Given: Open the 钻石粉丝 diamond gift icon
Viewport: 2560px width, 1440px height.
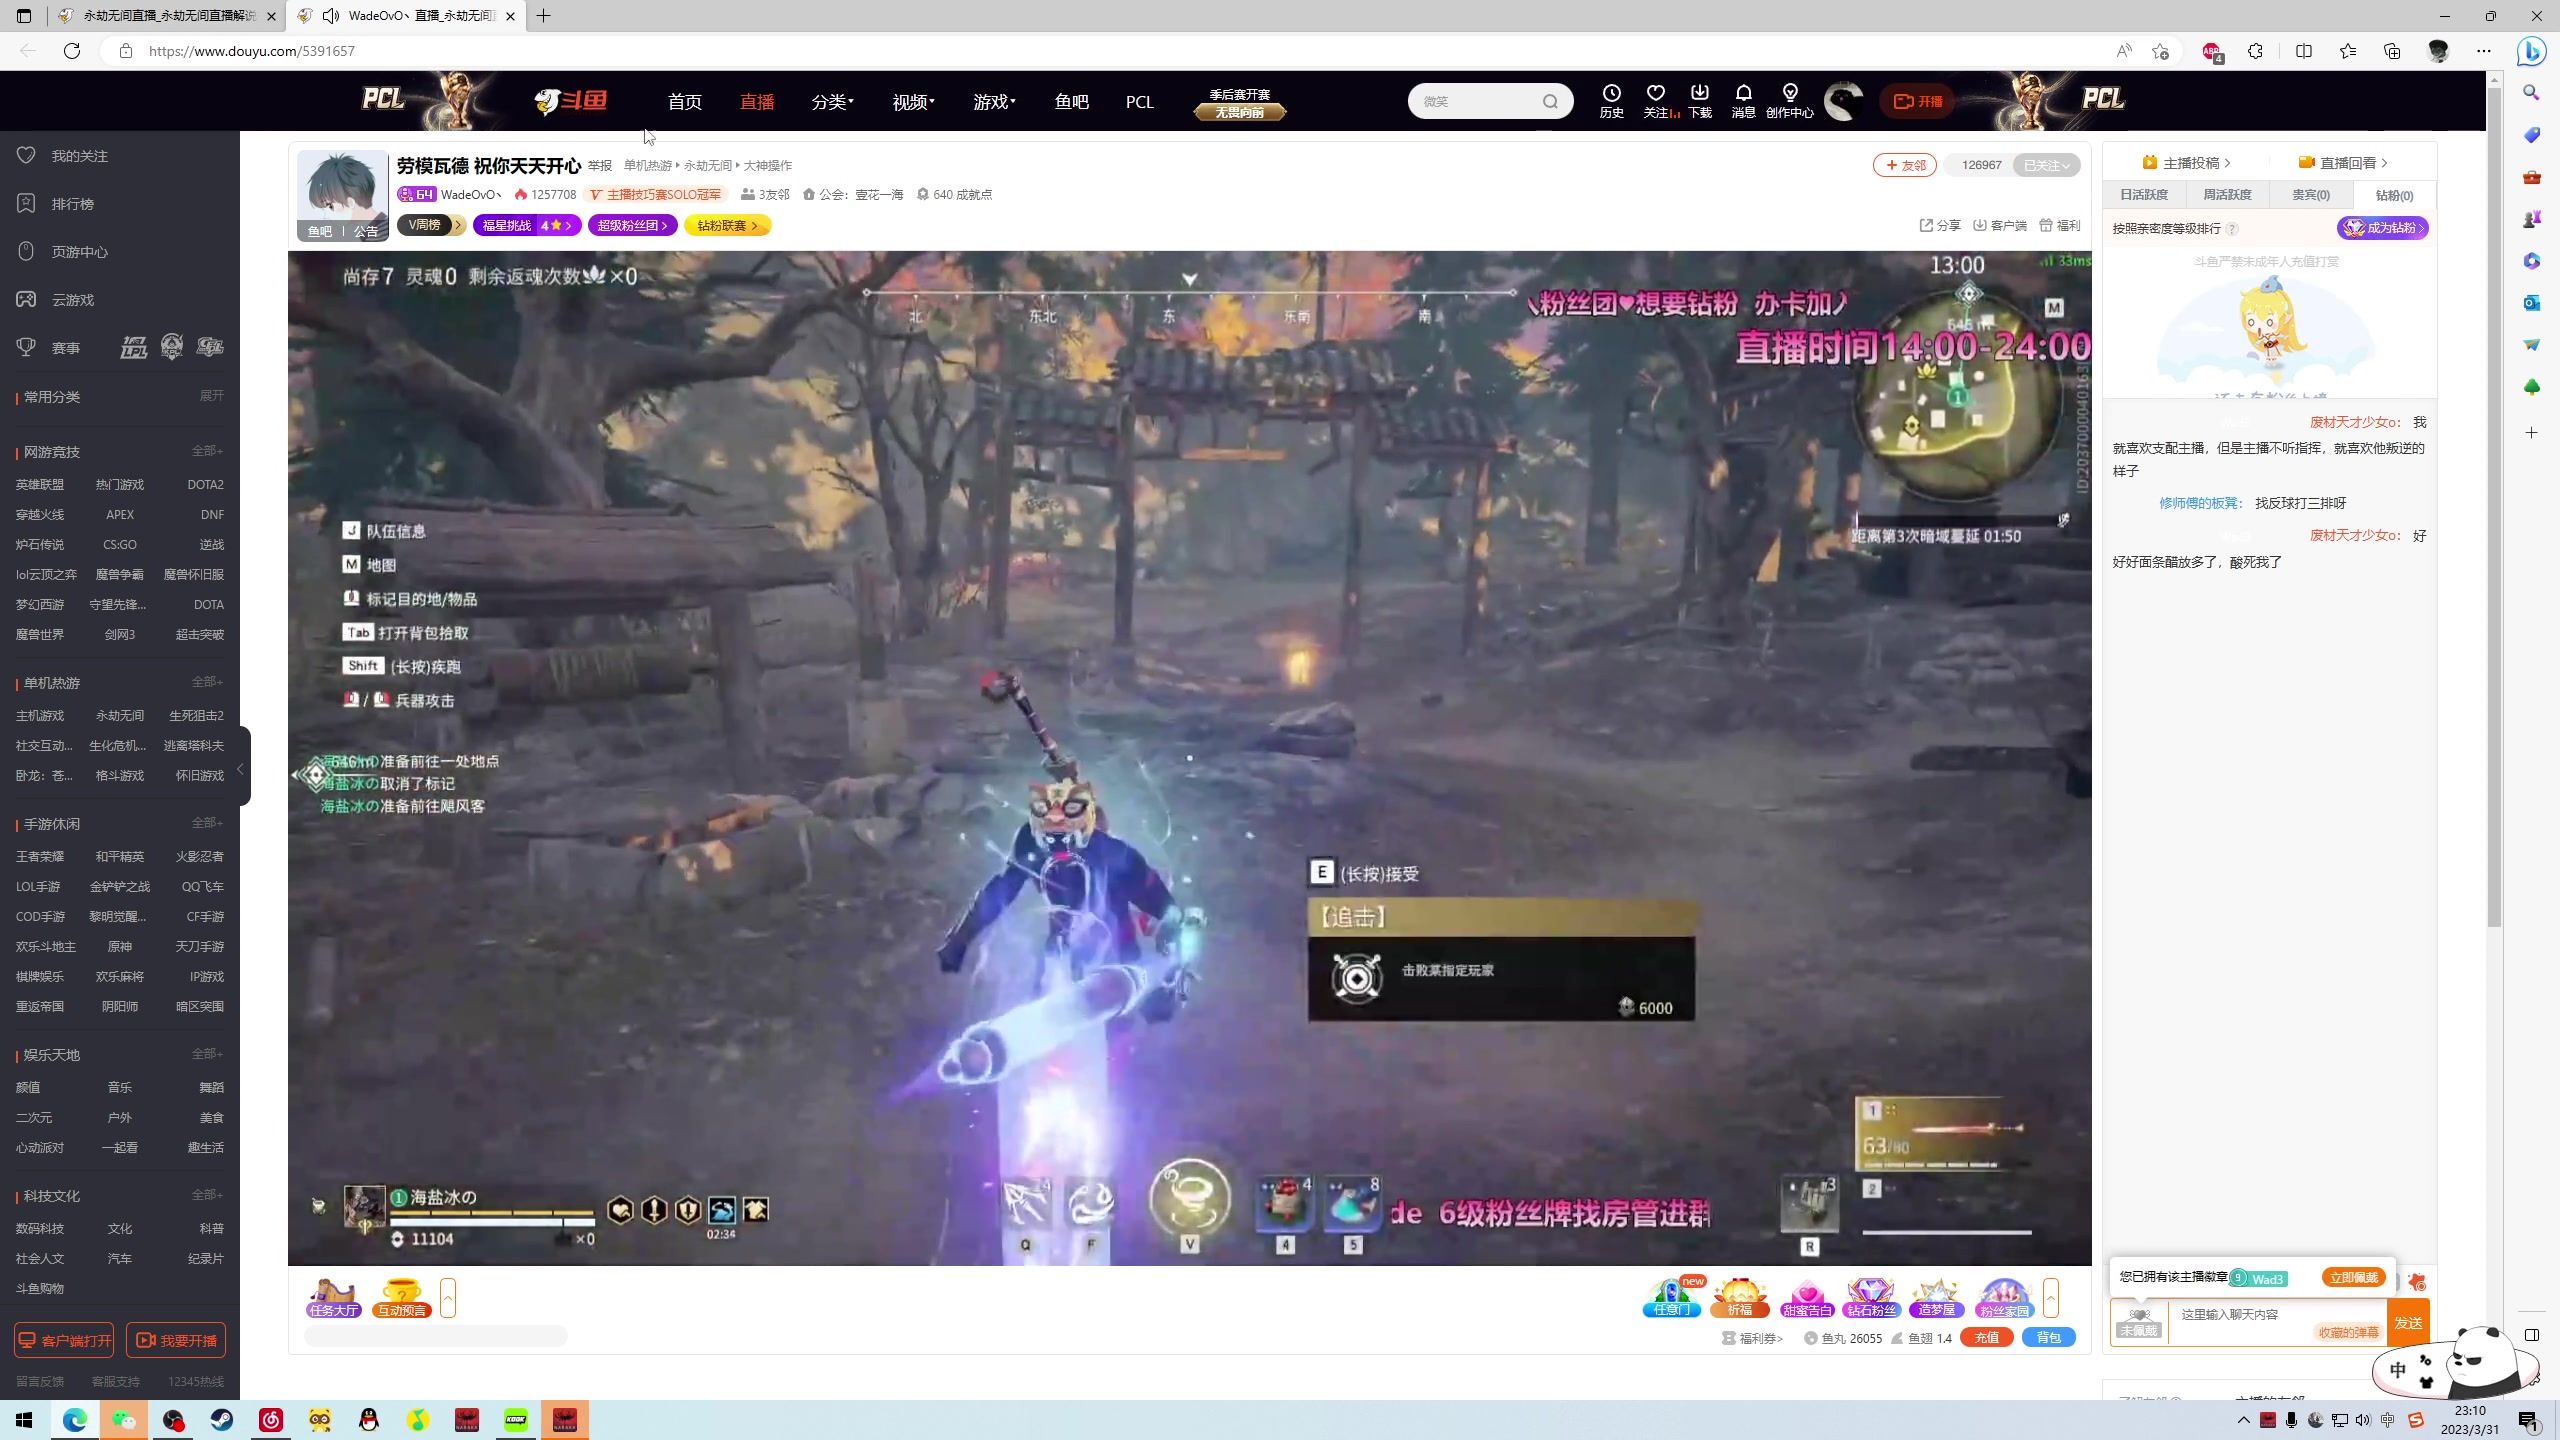Looking at the screenshot, I should click(x=1871, y=1297).
